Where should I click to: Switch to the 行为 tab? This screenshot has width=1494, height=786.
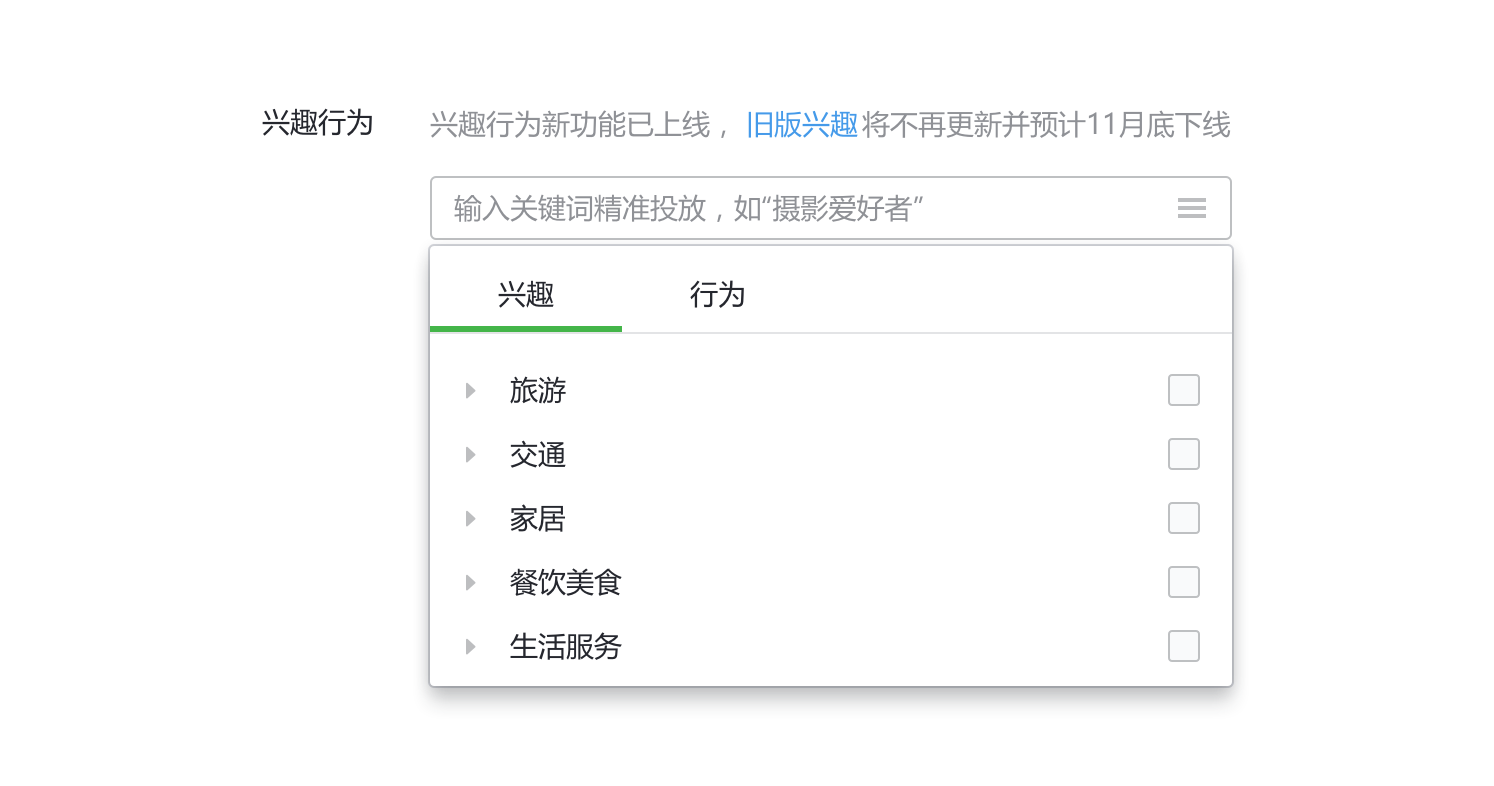tap(718, 294)
